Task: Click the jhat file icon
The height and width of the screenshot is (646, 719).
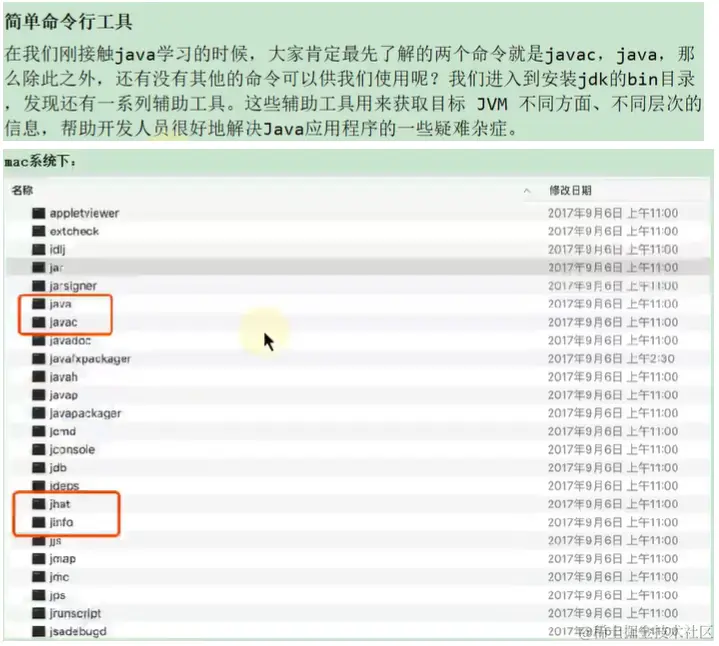Action: pos(39,504)
